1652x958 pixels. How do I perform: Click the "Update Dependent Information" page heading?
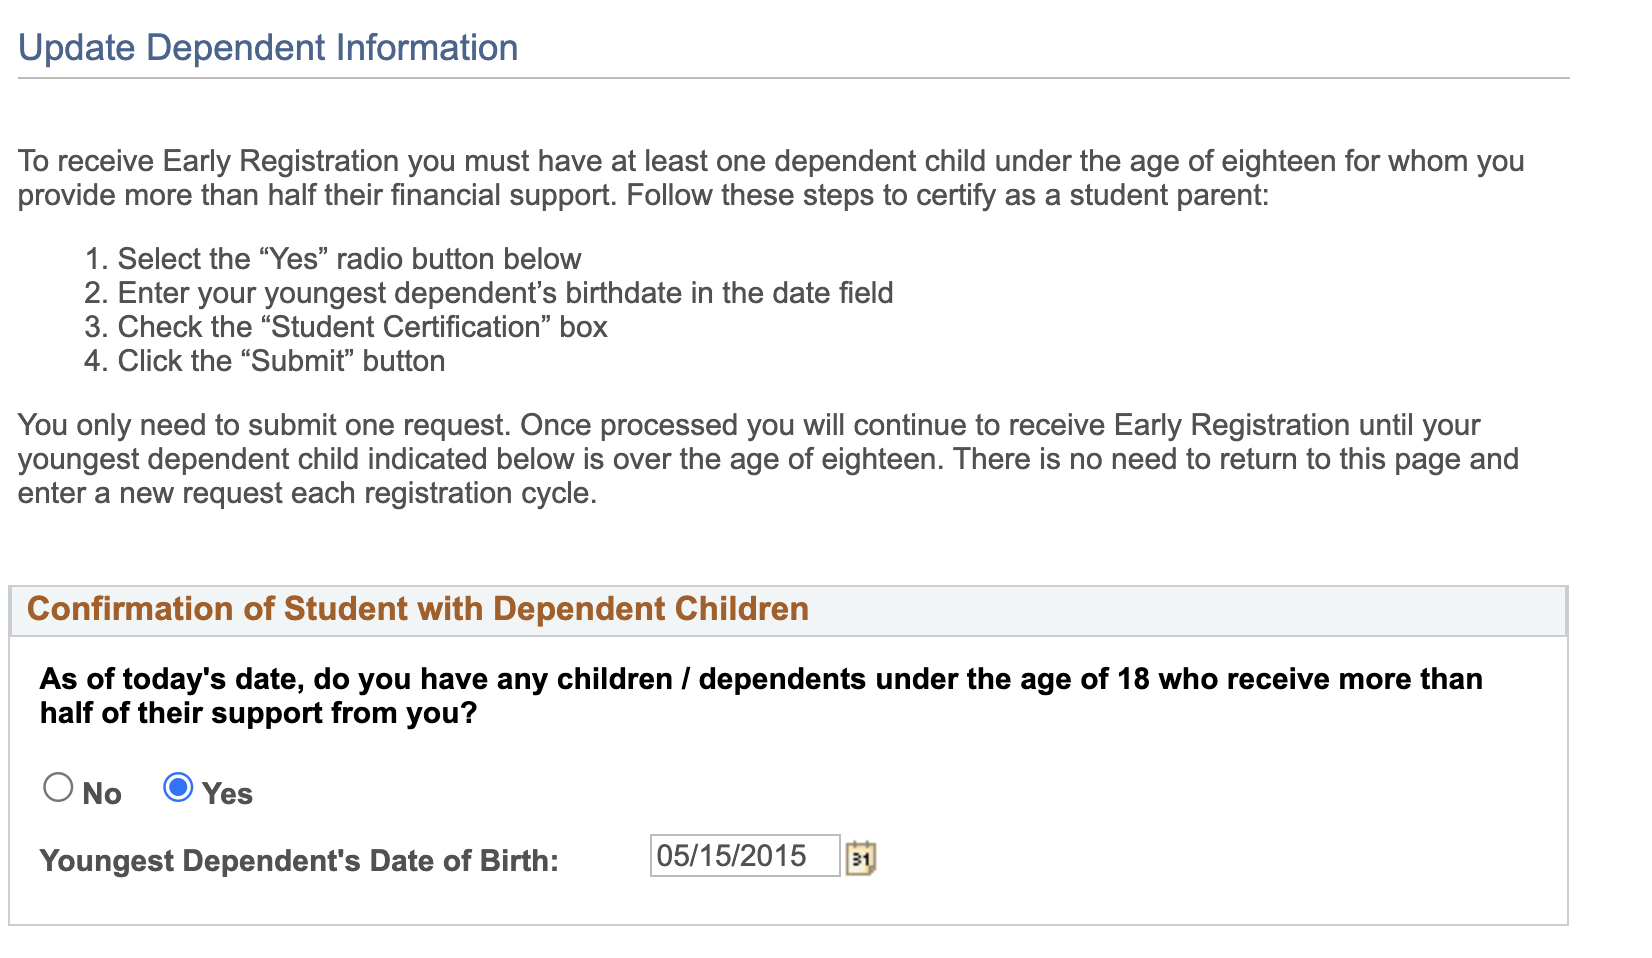tap(268, 48)
